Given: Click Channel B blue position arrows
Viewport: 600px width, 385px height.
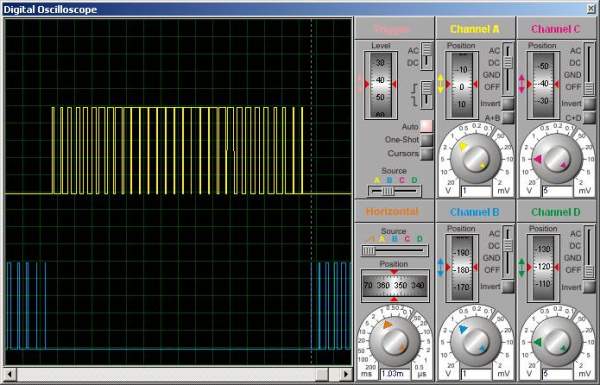Looking at the screenshot, I should [440, 268].
